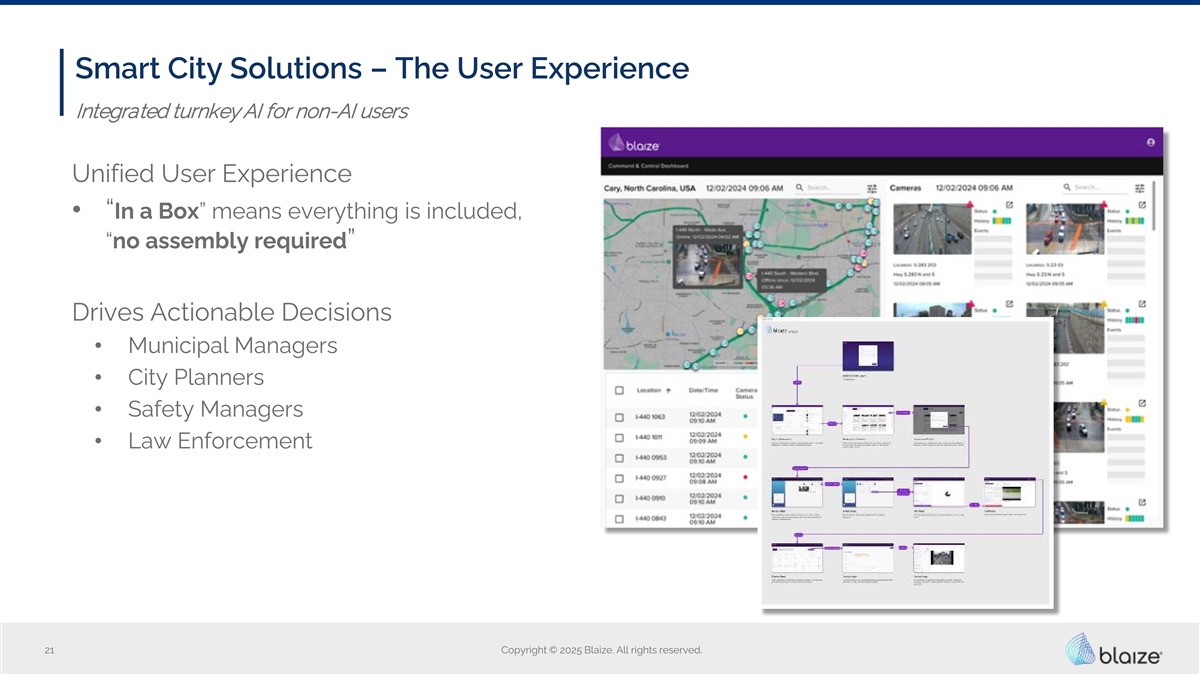Click slide title Smart City Solutions
Viewport: 1200px width, 675px height.
(382, 69)
